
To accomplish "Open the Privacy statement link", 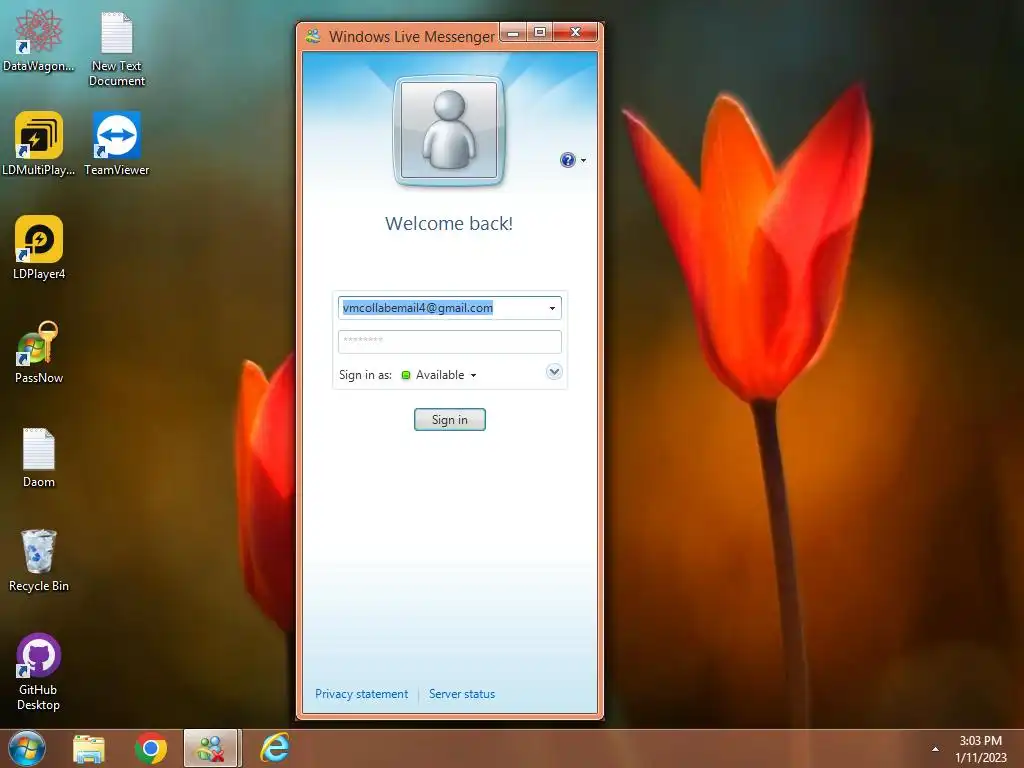I will click(361, 694).
